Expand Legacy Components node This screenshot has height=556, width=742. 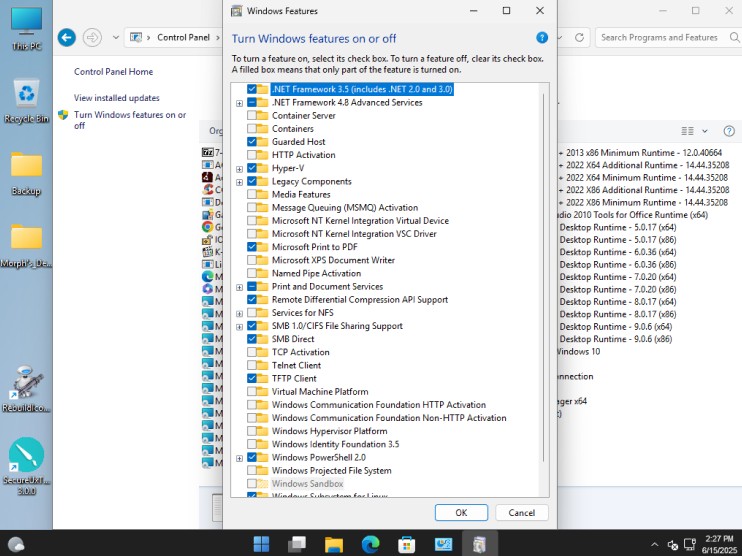239,182
